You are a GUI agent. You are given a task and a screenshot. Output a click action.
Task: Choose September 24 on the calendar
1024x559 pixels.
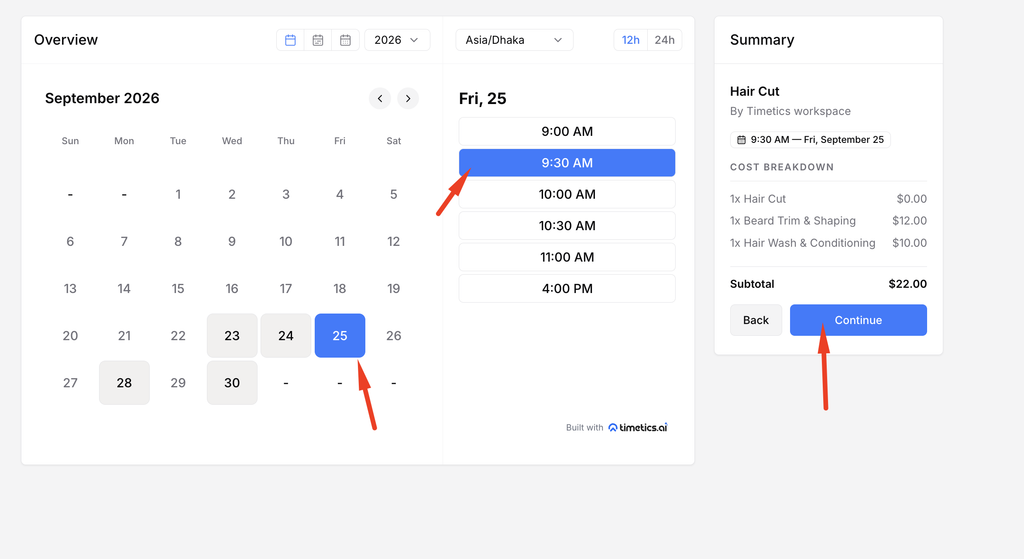click(x=286, y=336)
